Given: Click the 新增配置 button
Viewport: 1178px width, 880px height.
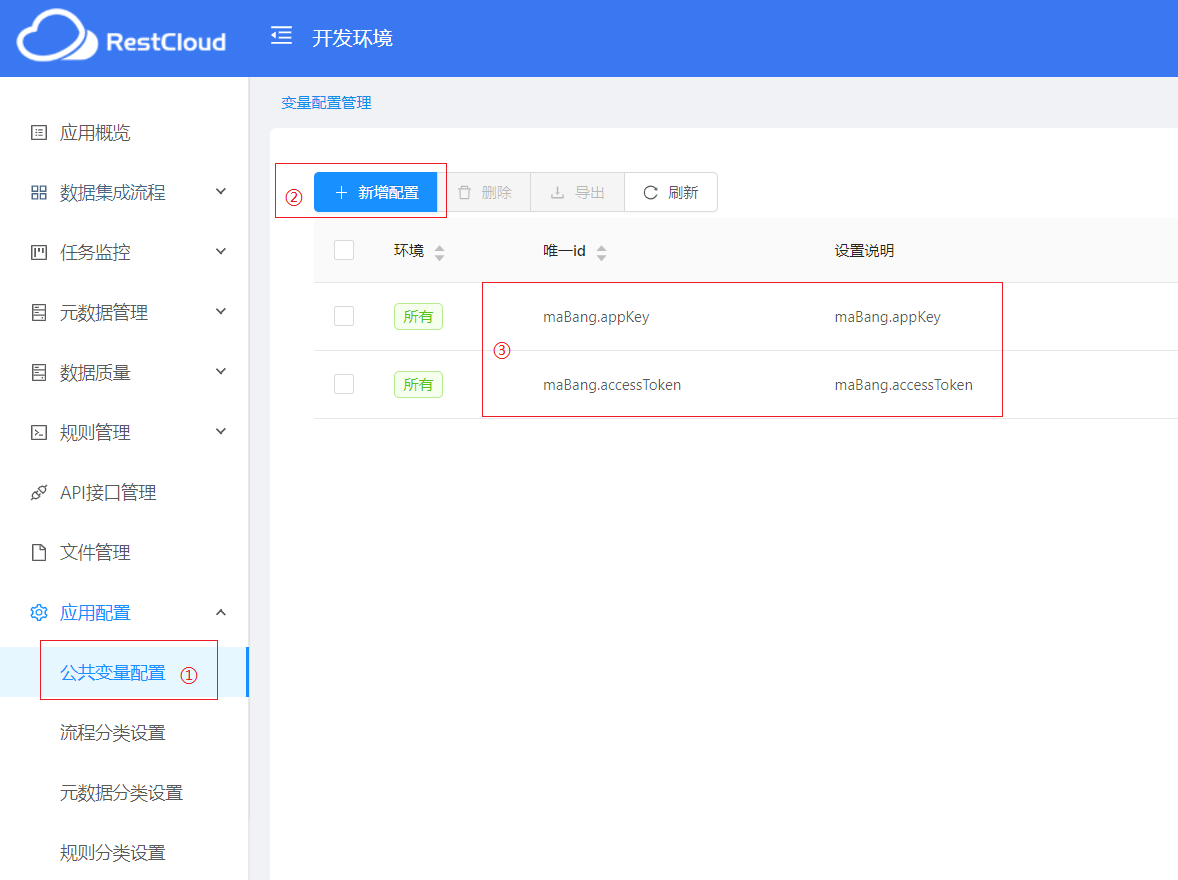Looking at the screenshot, I should coord(376,192).
